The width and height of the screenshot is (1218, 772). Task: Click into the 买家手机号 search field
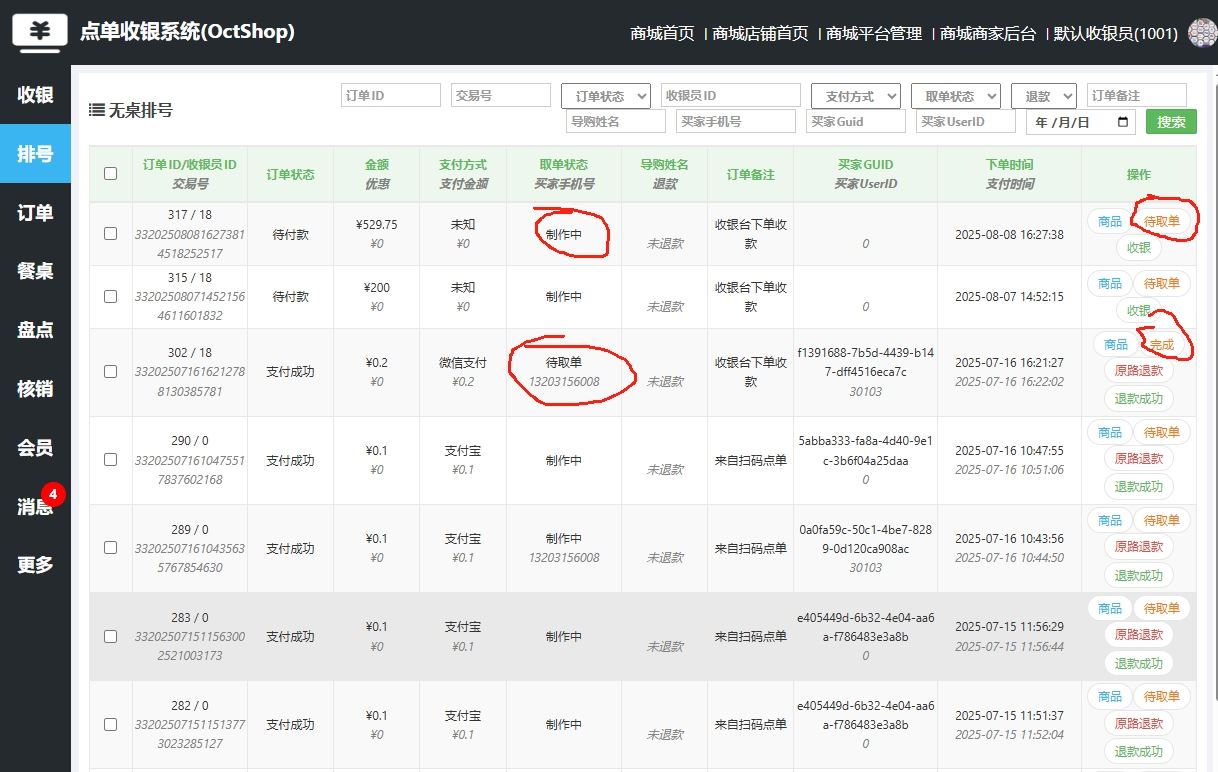(736, 121)
